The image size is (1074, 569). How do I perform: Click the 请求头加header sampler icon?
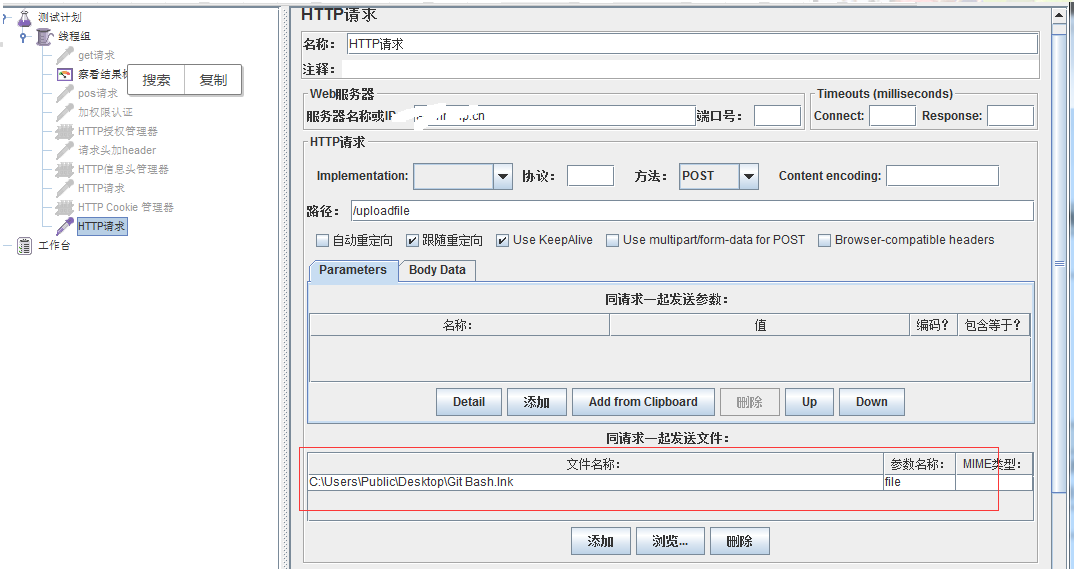click(65, 150)
